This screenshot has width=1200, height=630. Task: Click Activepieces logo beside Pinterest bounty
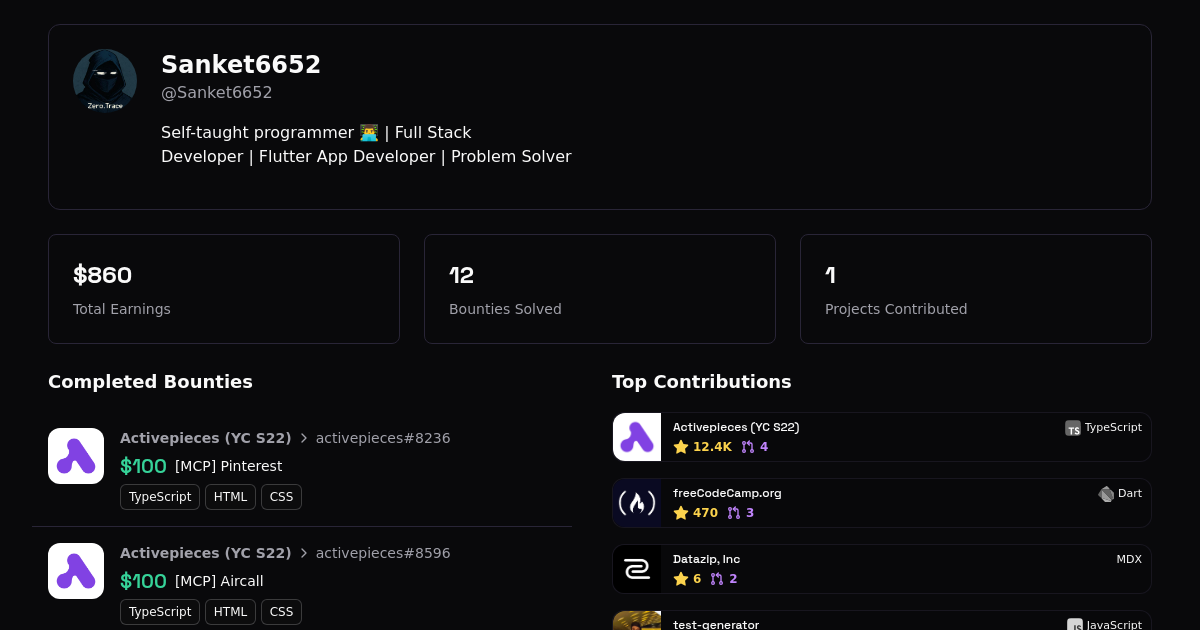pos(76,456)
